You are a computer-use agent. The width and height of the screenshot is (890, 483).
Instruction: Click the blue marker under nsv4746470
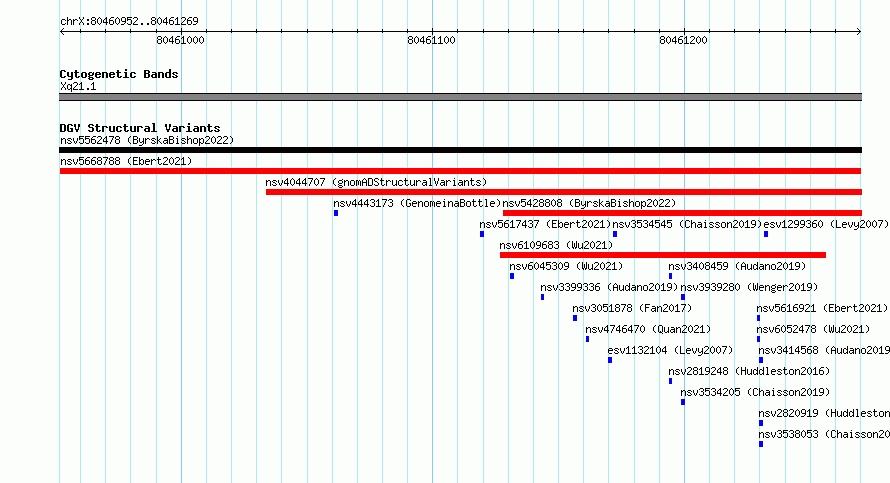click(587, 339)
